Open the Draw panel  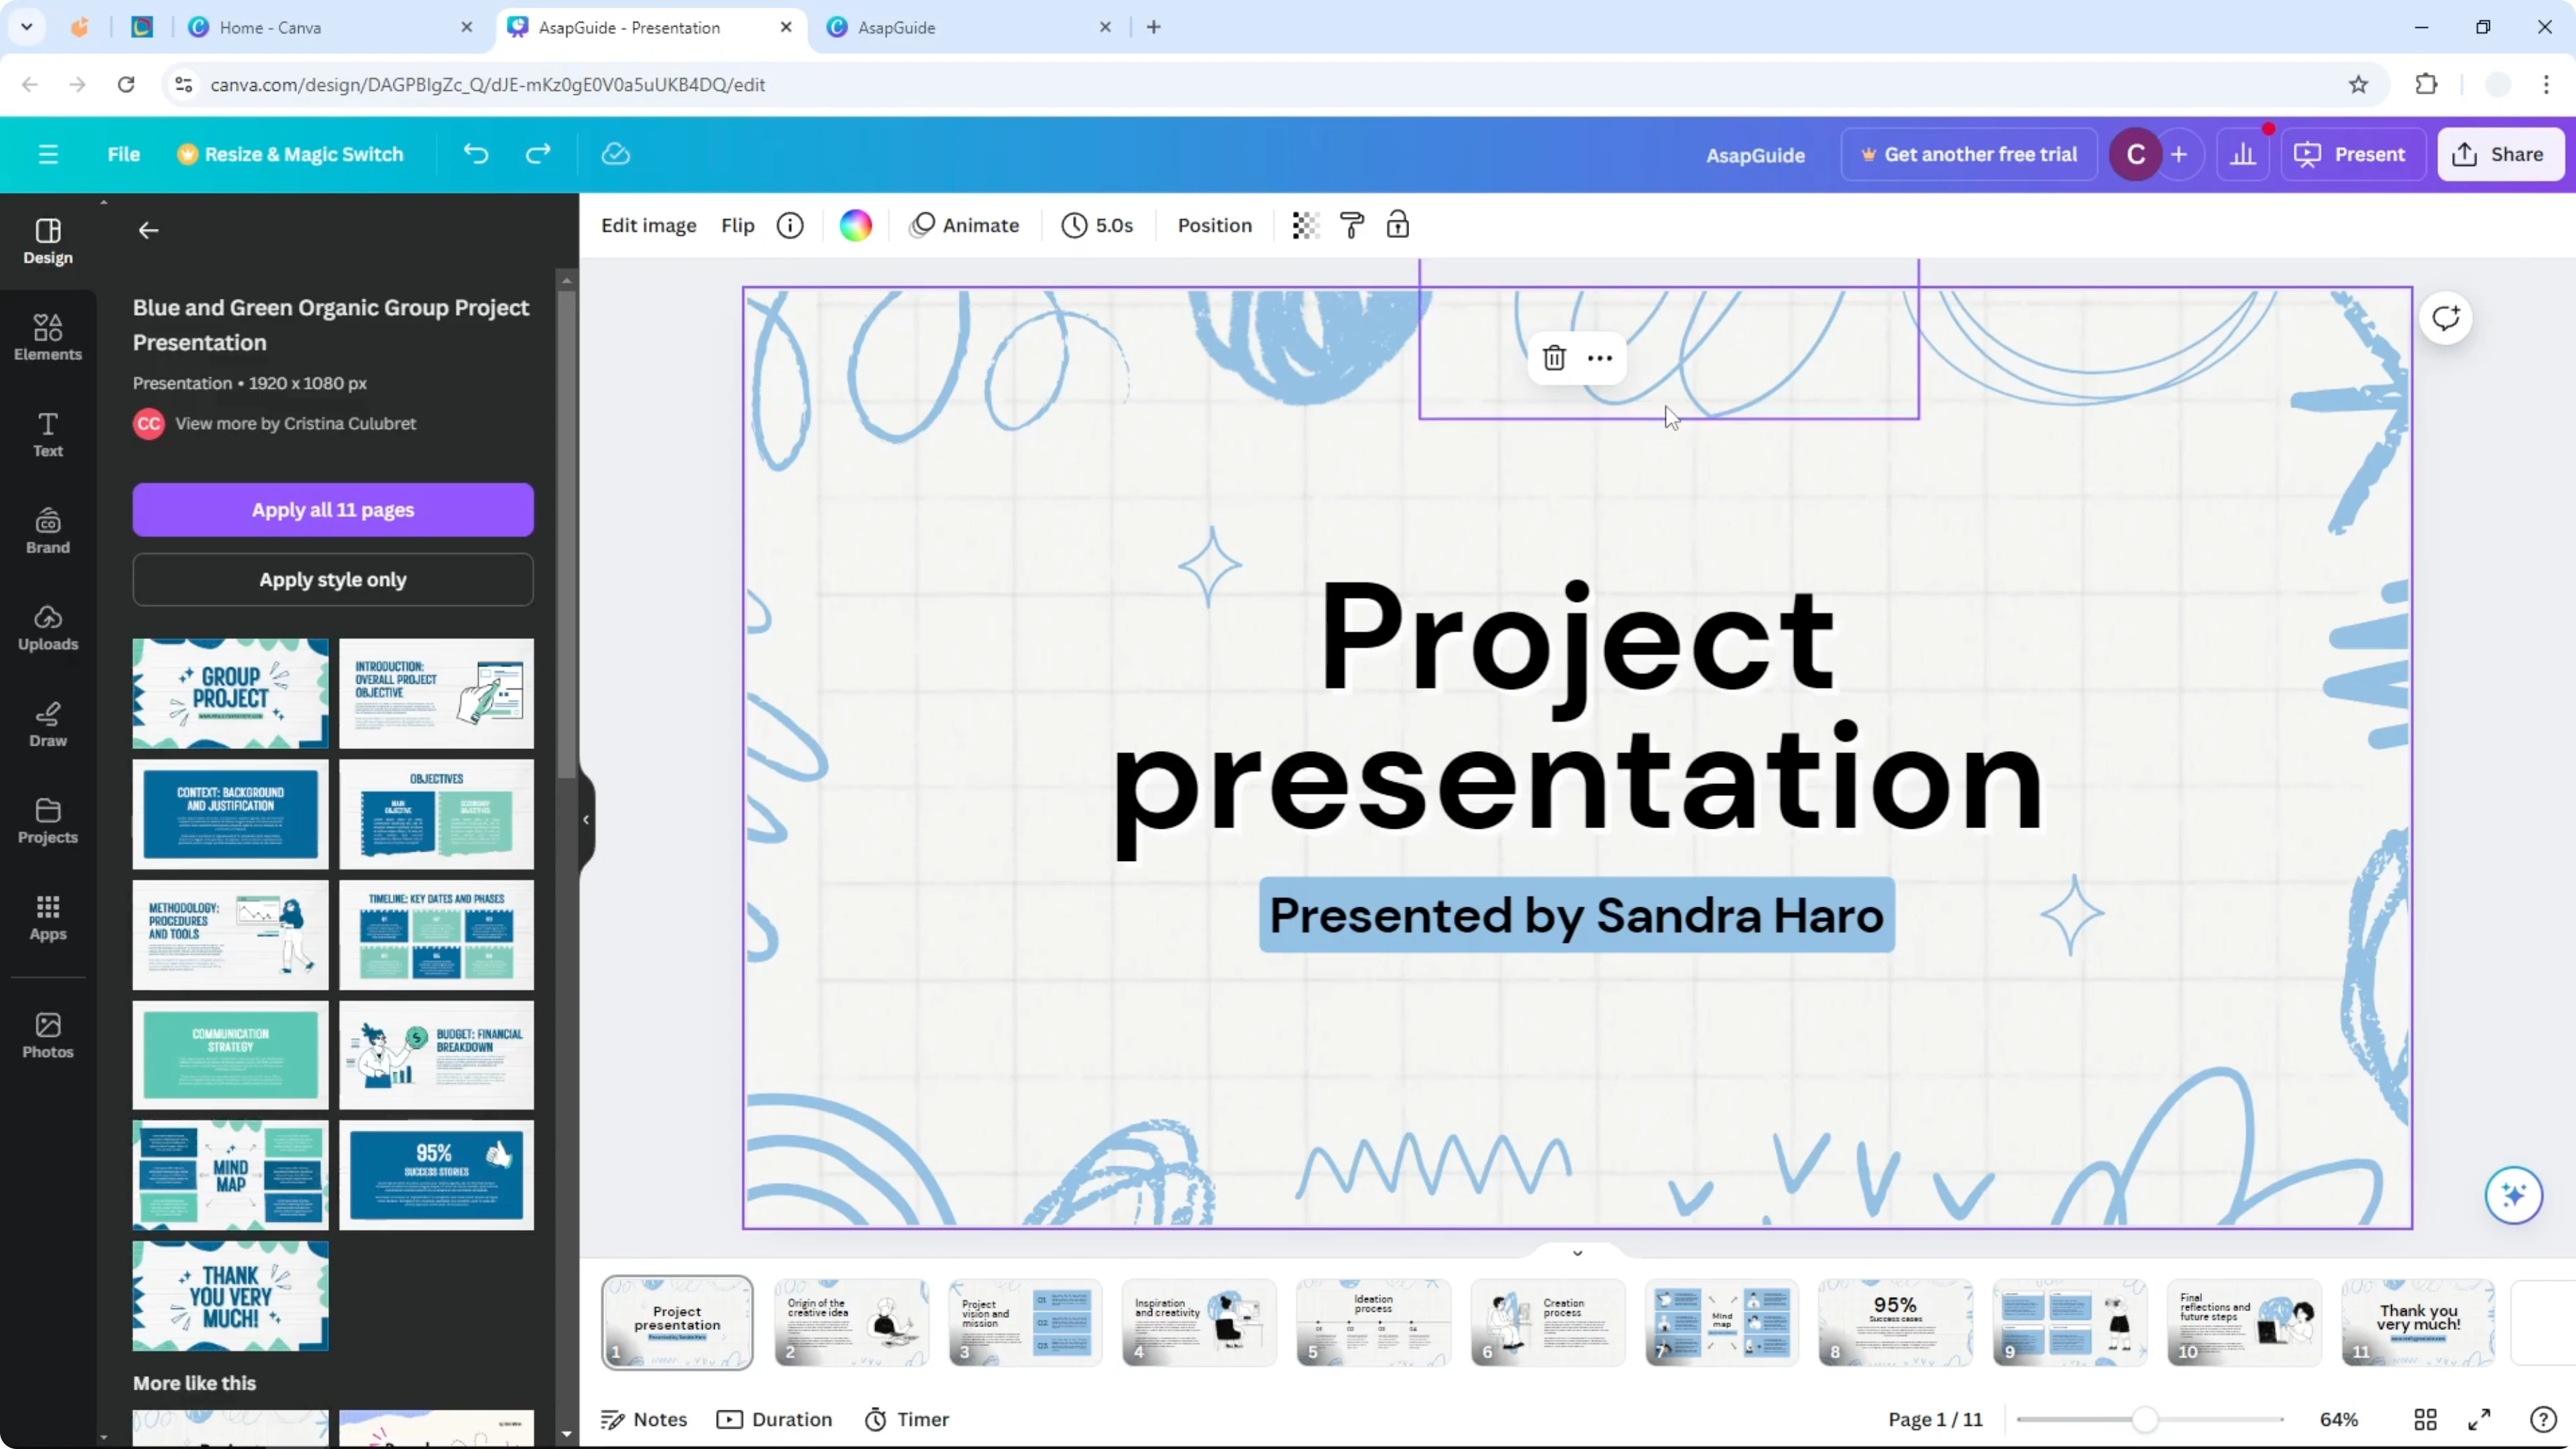48,724
